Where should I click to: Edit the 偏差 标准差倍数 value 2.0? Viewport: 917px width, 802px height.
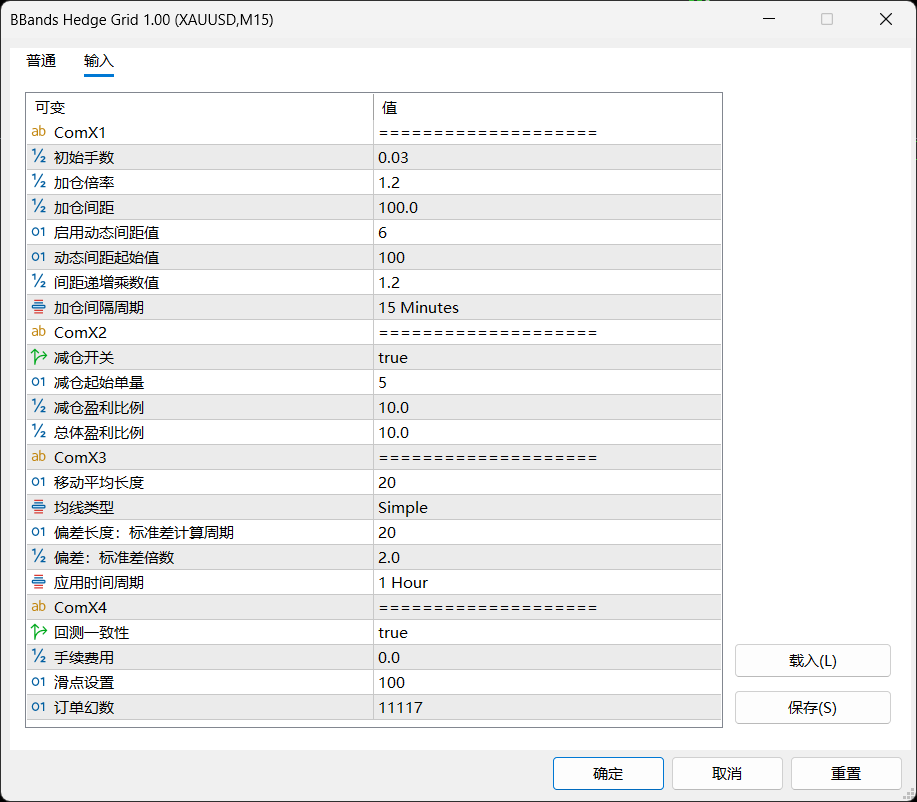click(547, 557)
